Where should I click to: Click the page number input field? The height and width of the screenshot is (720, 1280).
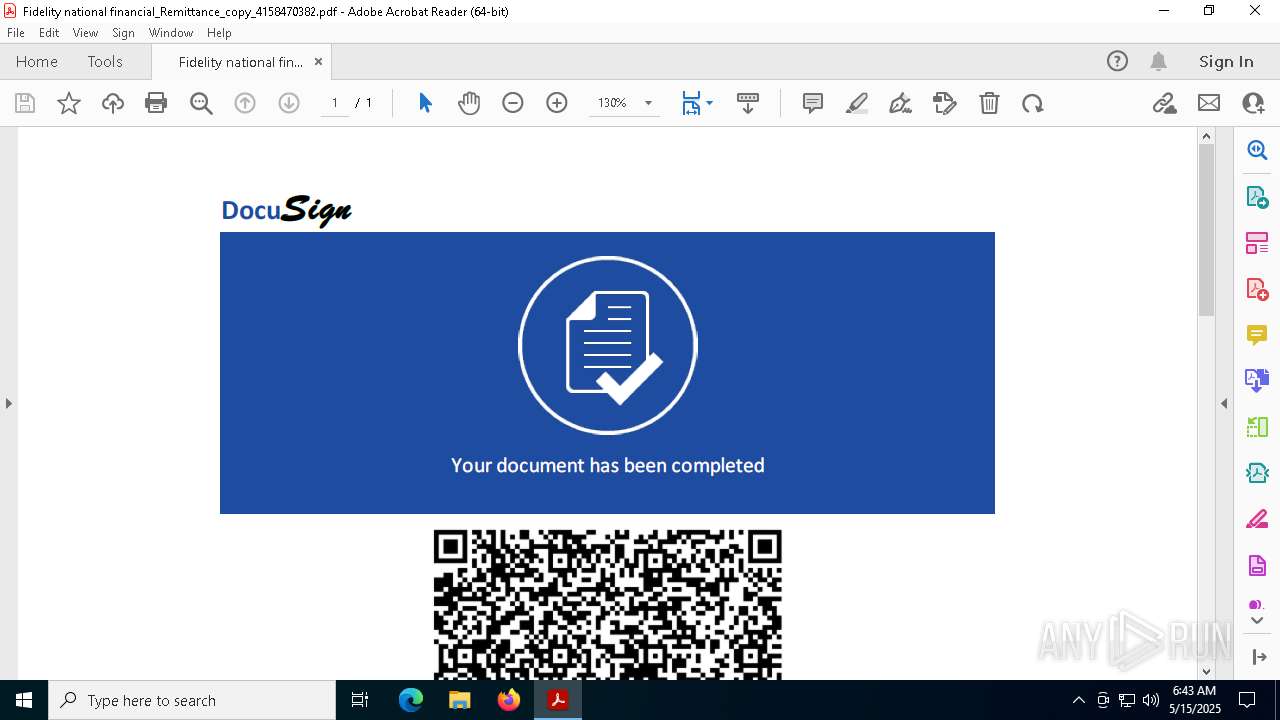(x=335, y=103)
